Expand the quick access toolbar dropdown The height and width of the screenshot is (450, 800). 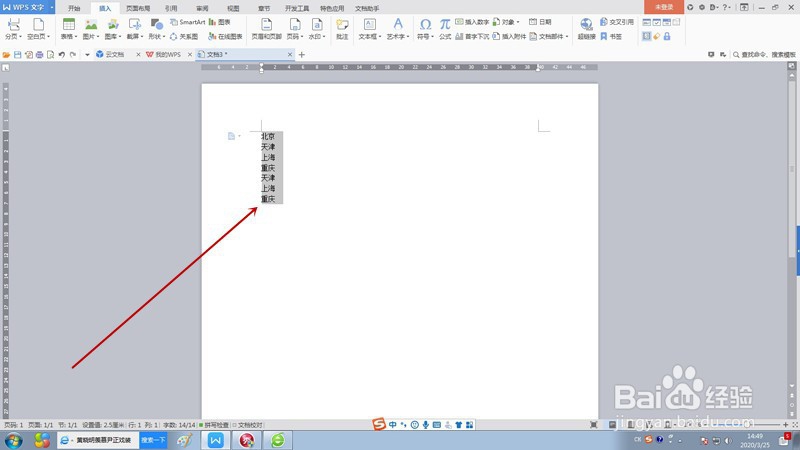(87, 55)
